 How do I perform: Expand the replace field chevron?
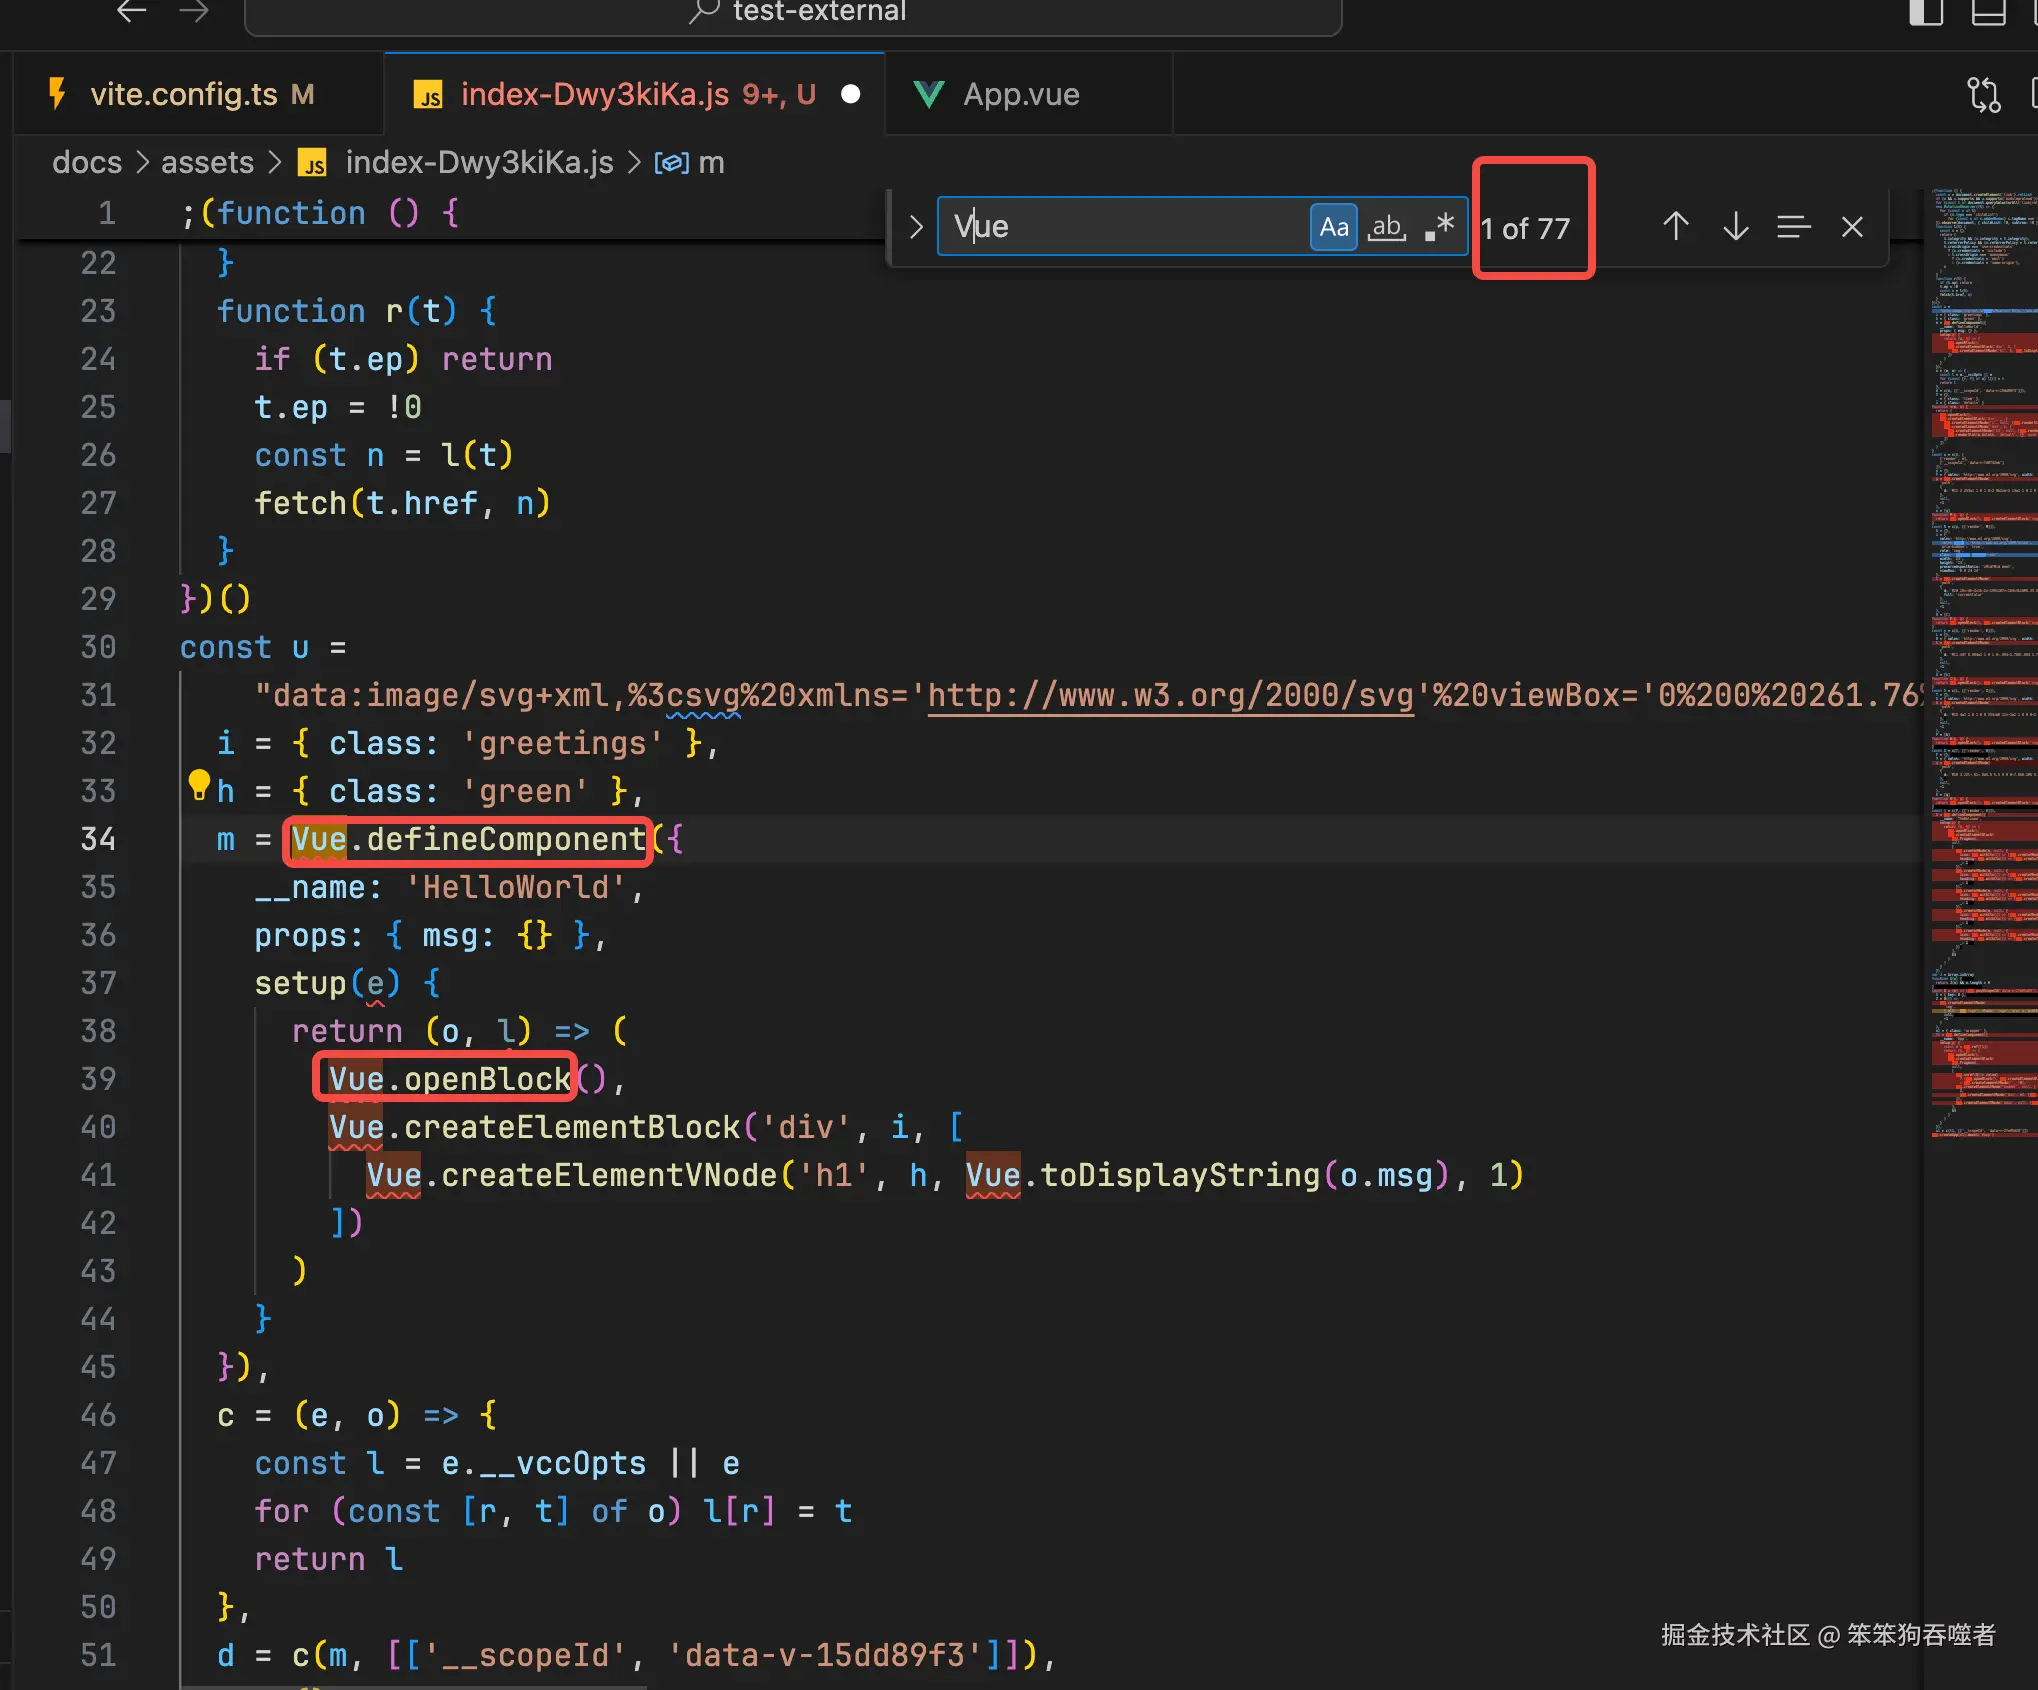tap(916, 227)
